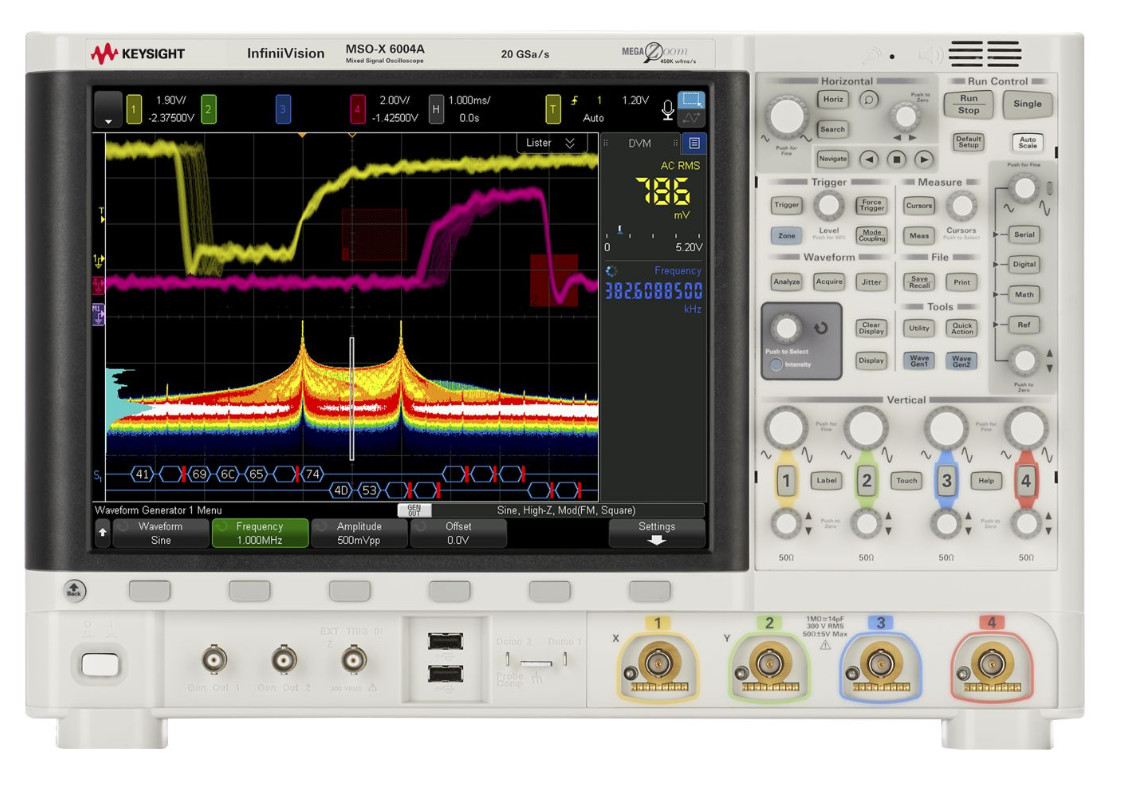The image size is (1123, 797).
Task: Toggle the red channel 4 key
Action: 1026,480
